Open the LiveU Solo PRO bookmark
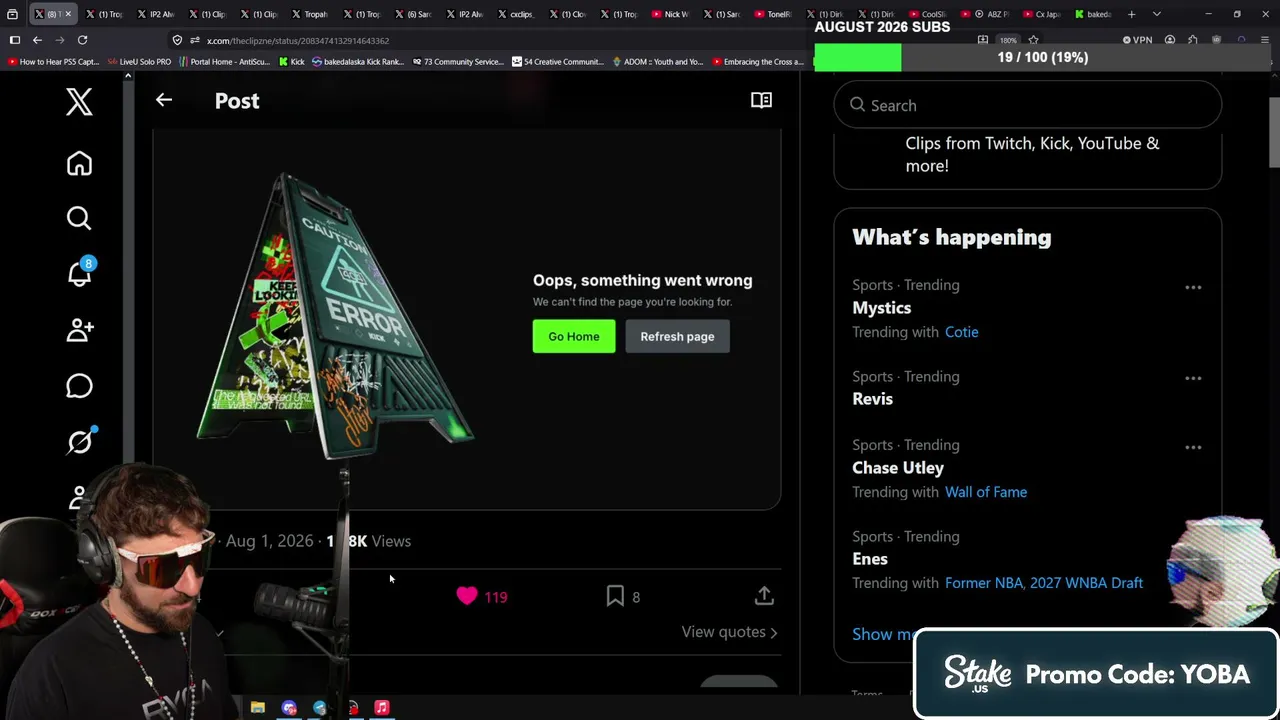The image size is (1280, 720). coord(139,62)
